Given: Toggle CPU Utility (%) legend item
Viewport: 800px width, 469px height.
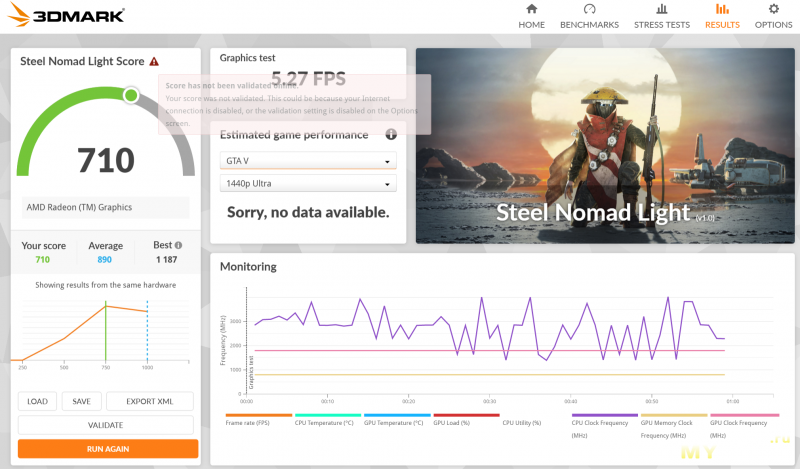Looking at the screenshot, I should pos(521,423).
